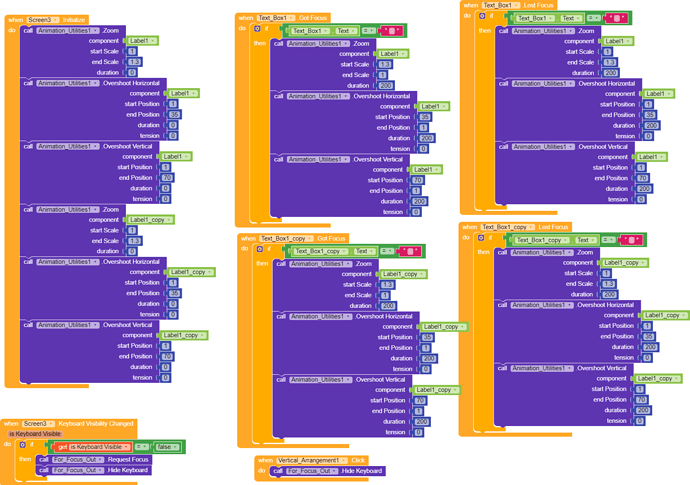The height and width of the screenshot is (485, 690).
Task: Open For_Focus_Out dropdown in Request Focus call
Action: tap(78, 459)
